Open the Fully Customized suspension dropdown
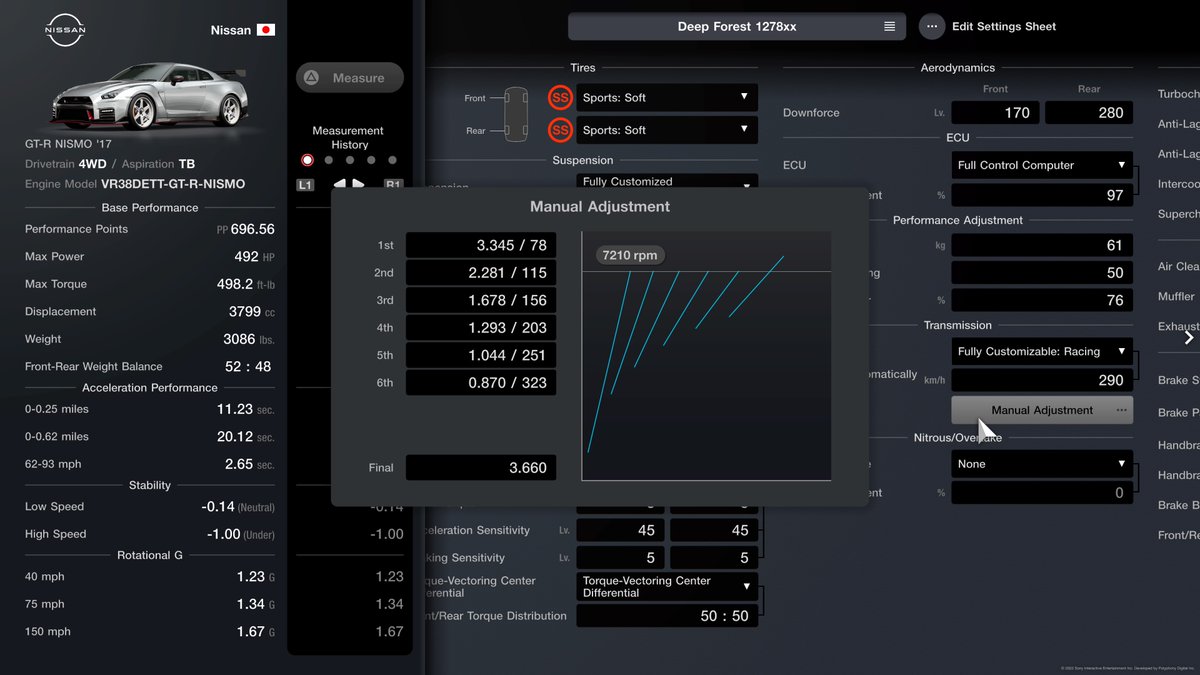This screenshot has width=1200, height=675. coord(667,181)
